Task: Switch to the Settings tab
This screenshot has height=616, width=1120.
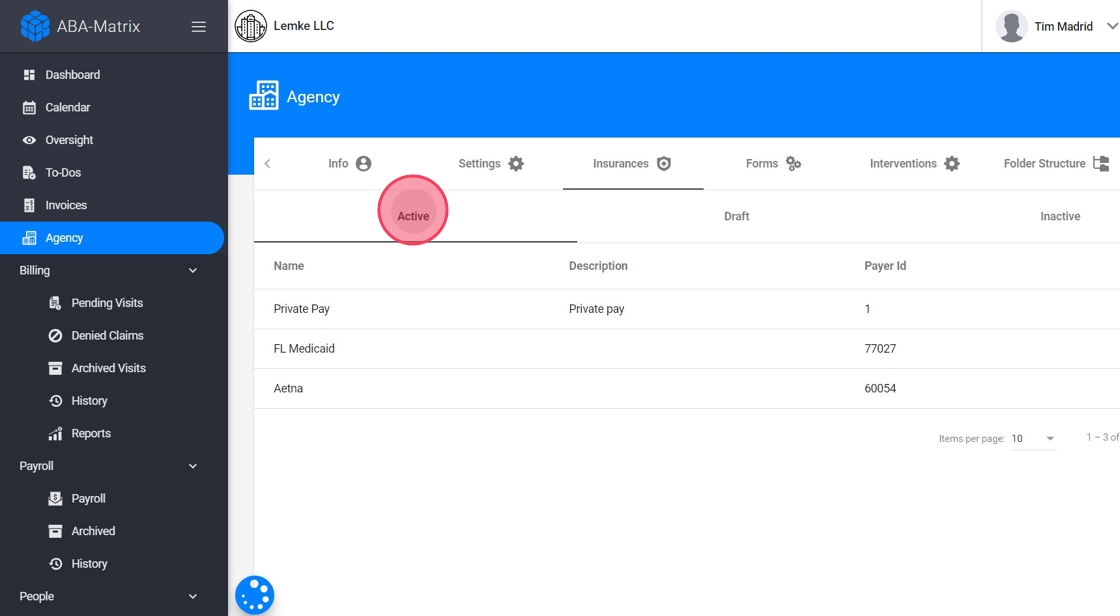Action: tap(491, 164)
